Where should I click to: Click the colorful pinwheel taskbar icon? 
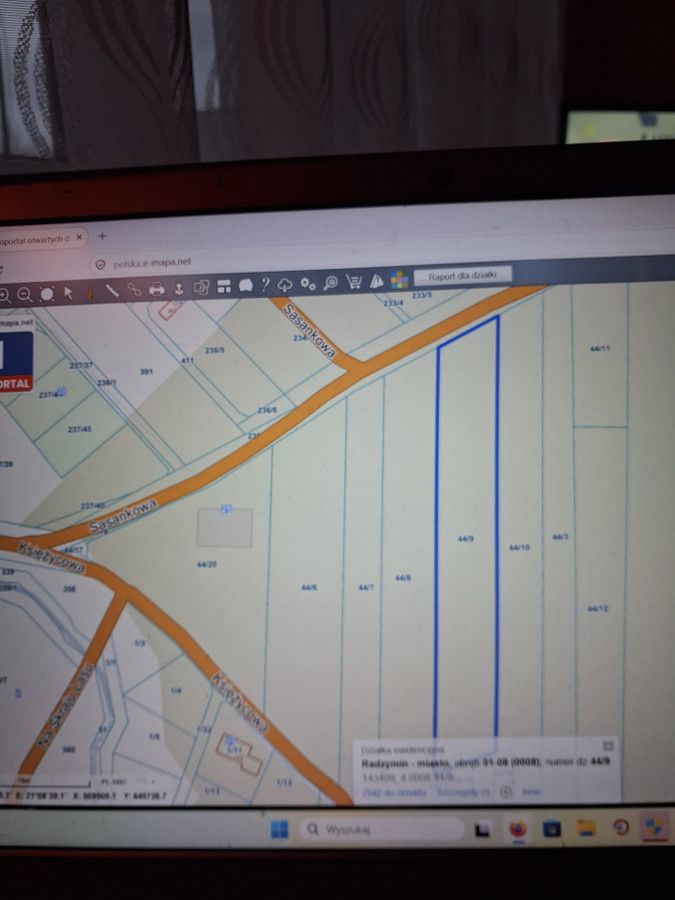(654, 827)
